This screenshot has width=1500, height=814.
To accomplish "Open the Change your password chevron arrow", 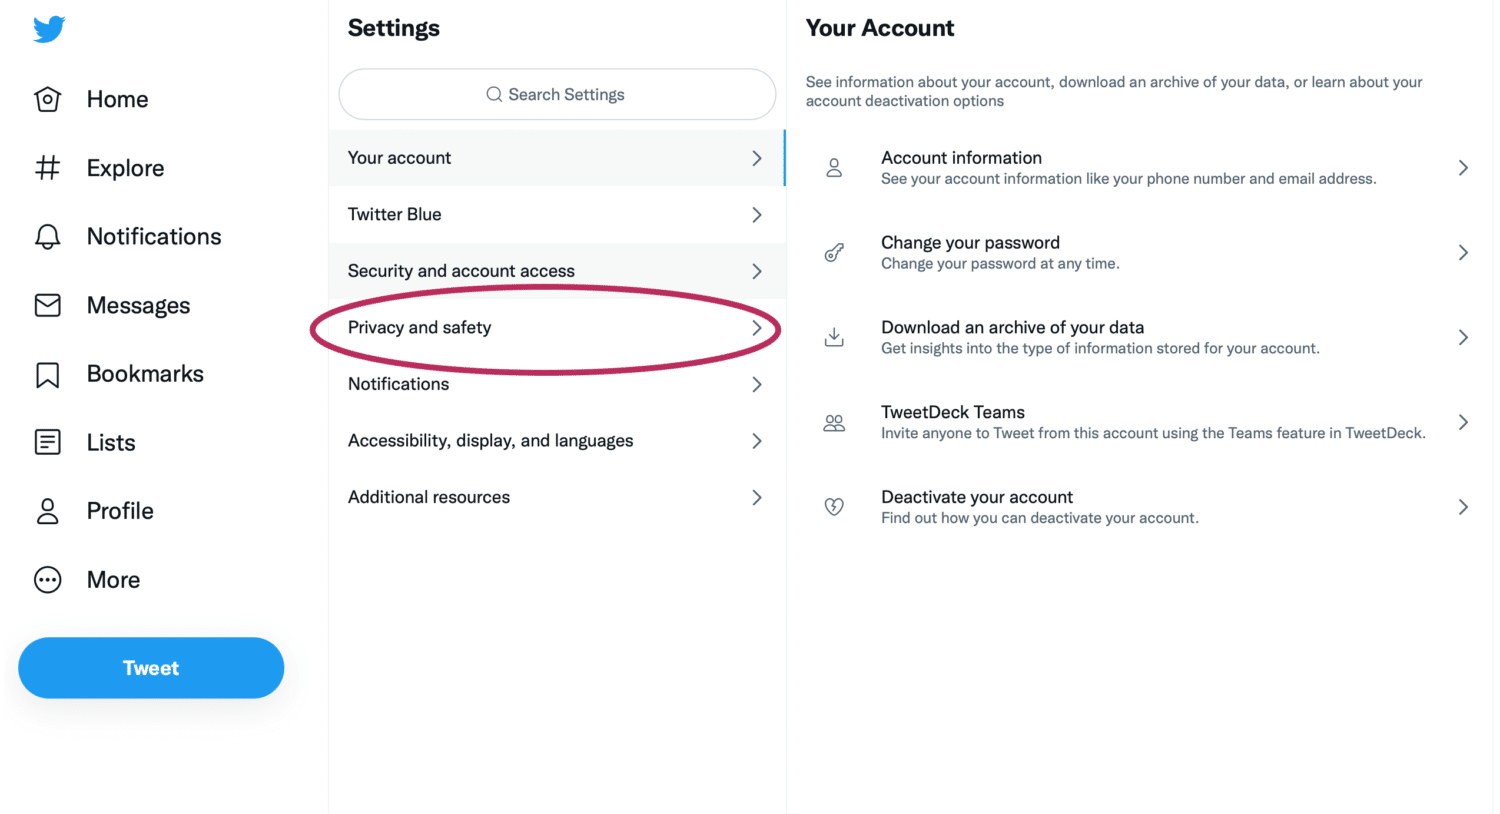I will click(x=1463, y=253).
